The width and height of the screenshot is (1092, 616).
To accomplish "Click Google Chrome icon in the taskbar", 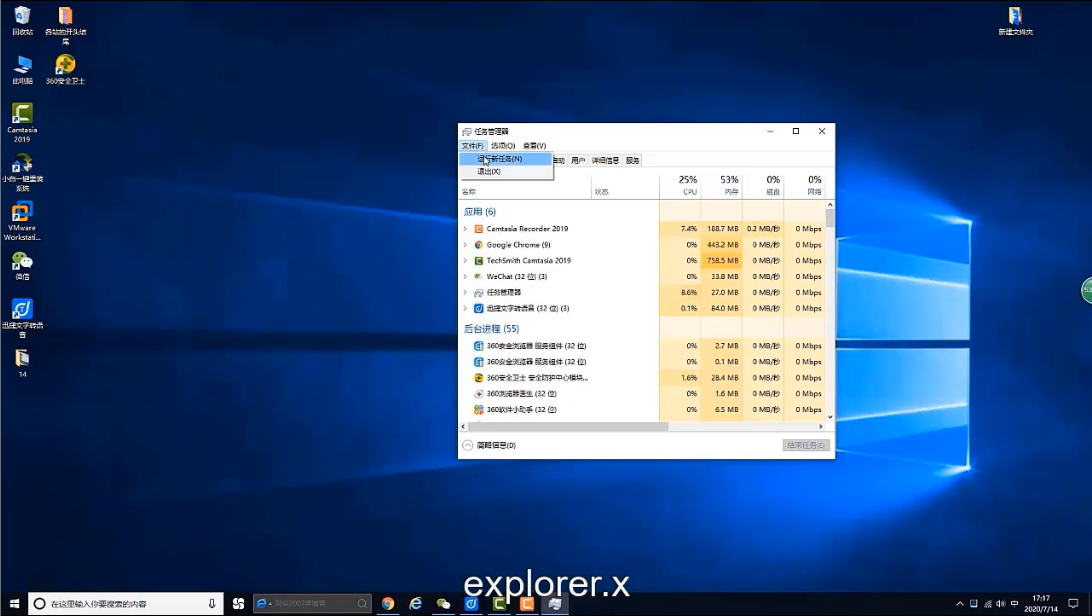I will tap(388, 604).
